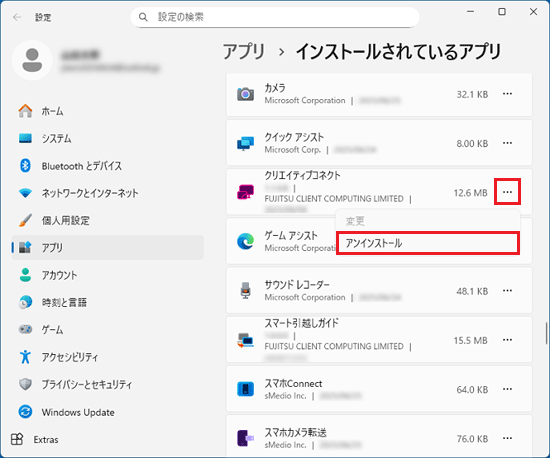Screen dimensions: 550x458
Task: Open プライバシーとセキュリティ settings
Action: 108,384
